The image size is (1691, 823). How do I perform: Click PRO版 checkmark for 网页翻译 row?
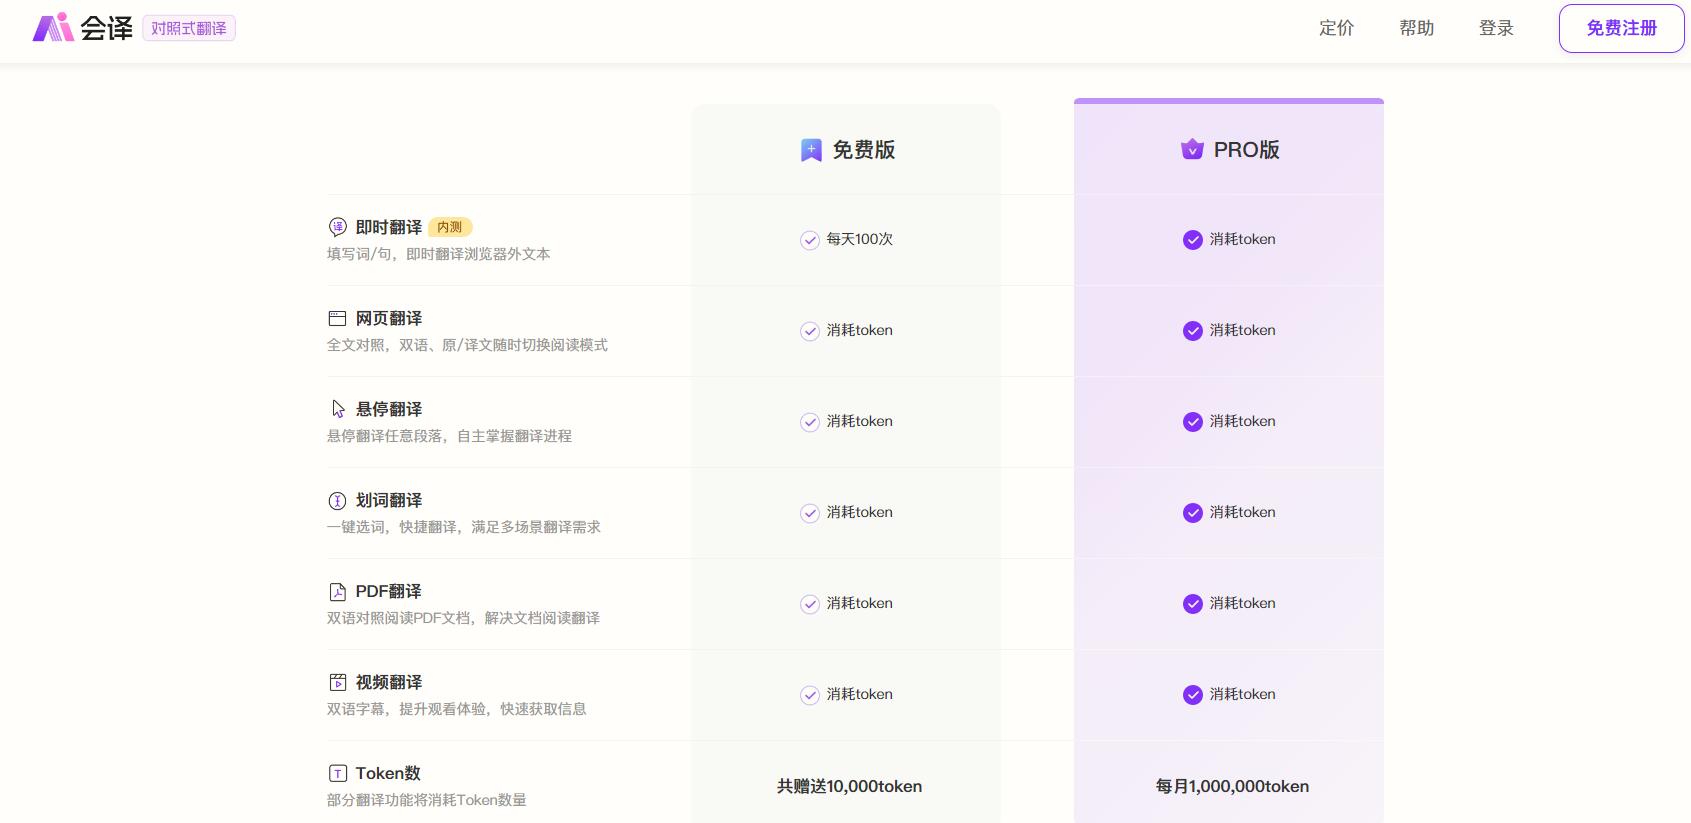tap(1192, 331)
